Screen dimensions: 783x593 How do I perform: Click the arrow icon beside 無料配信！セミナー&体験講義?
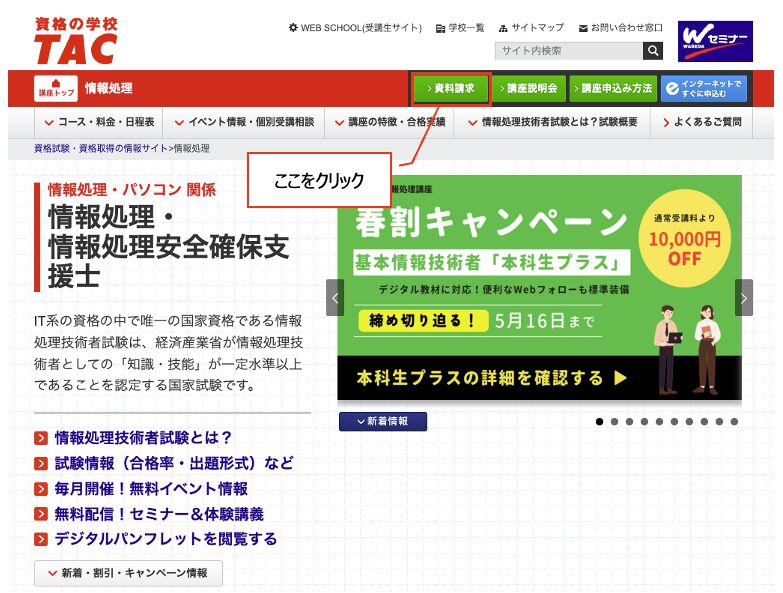pos(41,514)
